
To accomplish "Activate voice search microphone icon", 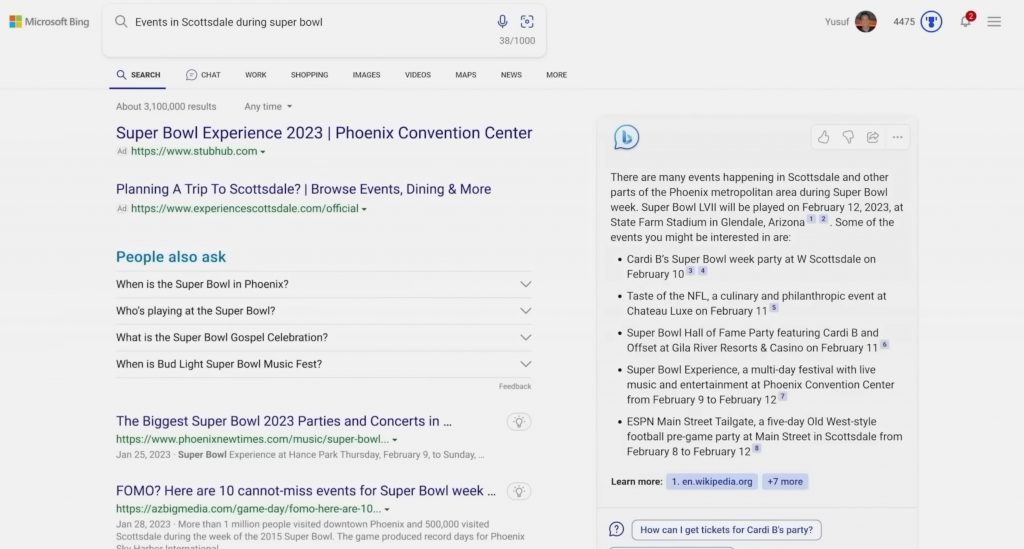I will click(502, 22).
